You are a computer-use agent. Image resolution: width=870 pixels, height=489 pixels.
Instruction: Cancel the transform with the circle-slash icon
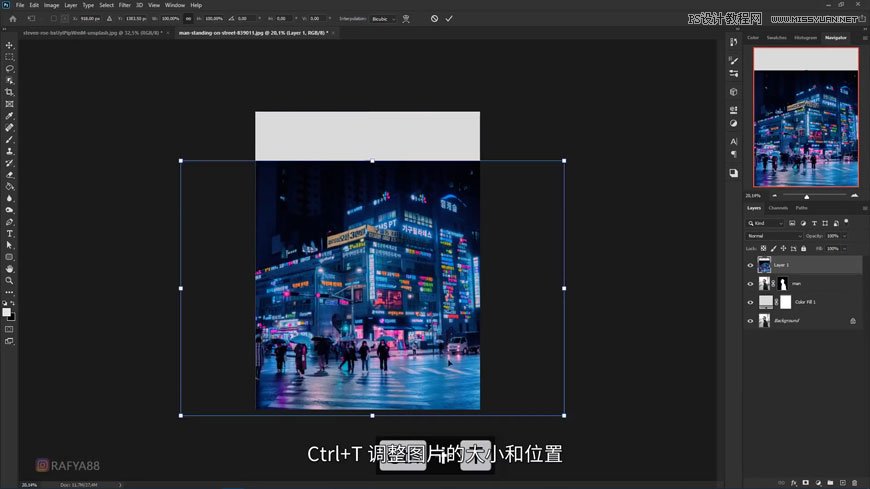(434, 18)
